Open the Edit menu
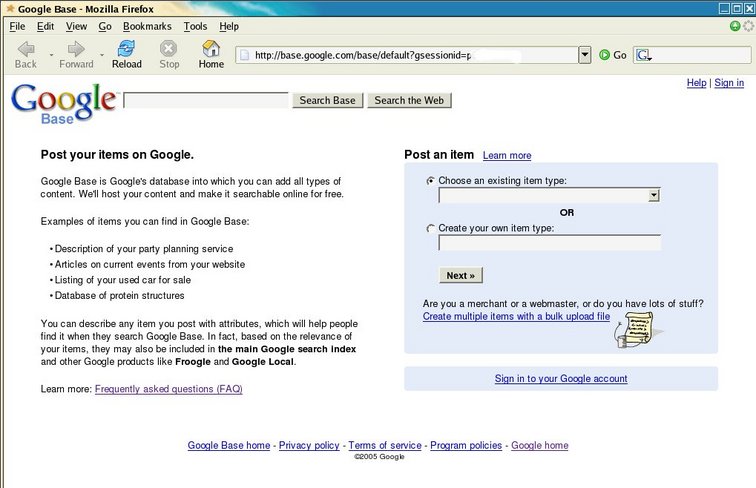756x488 pixels. [x=45, y=27]
